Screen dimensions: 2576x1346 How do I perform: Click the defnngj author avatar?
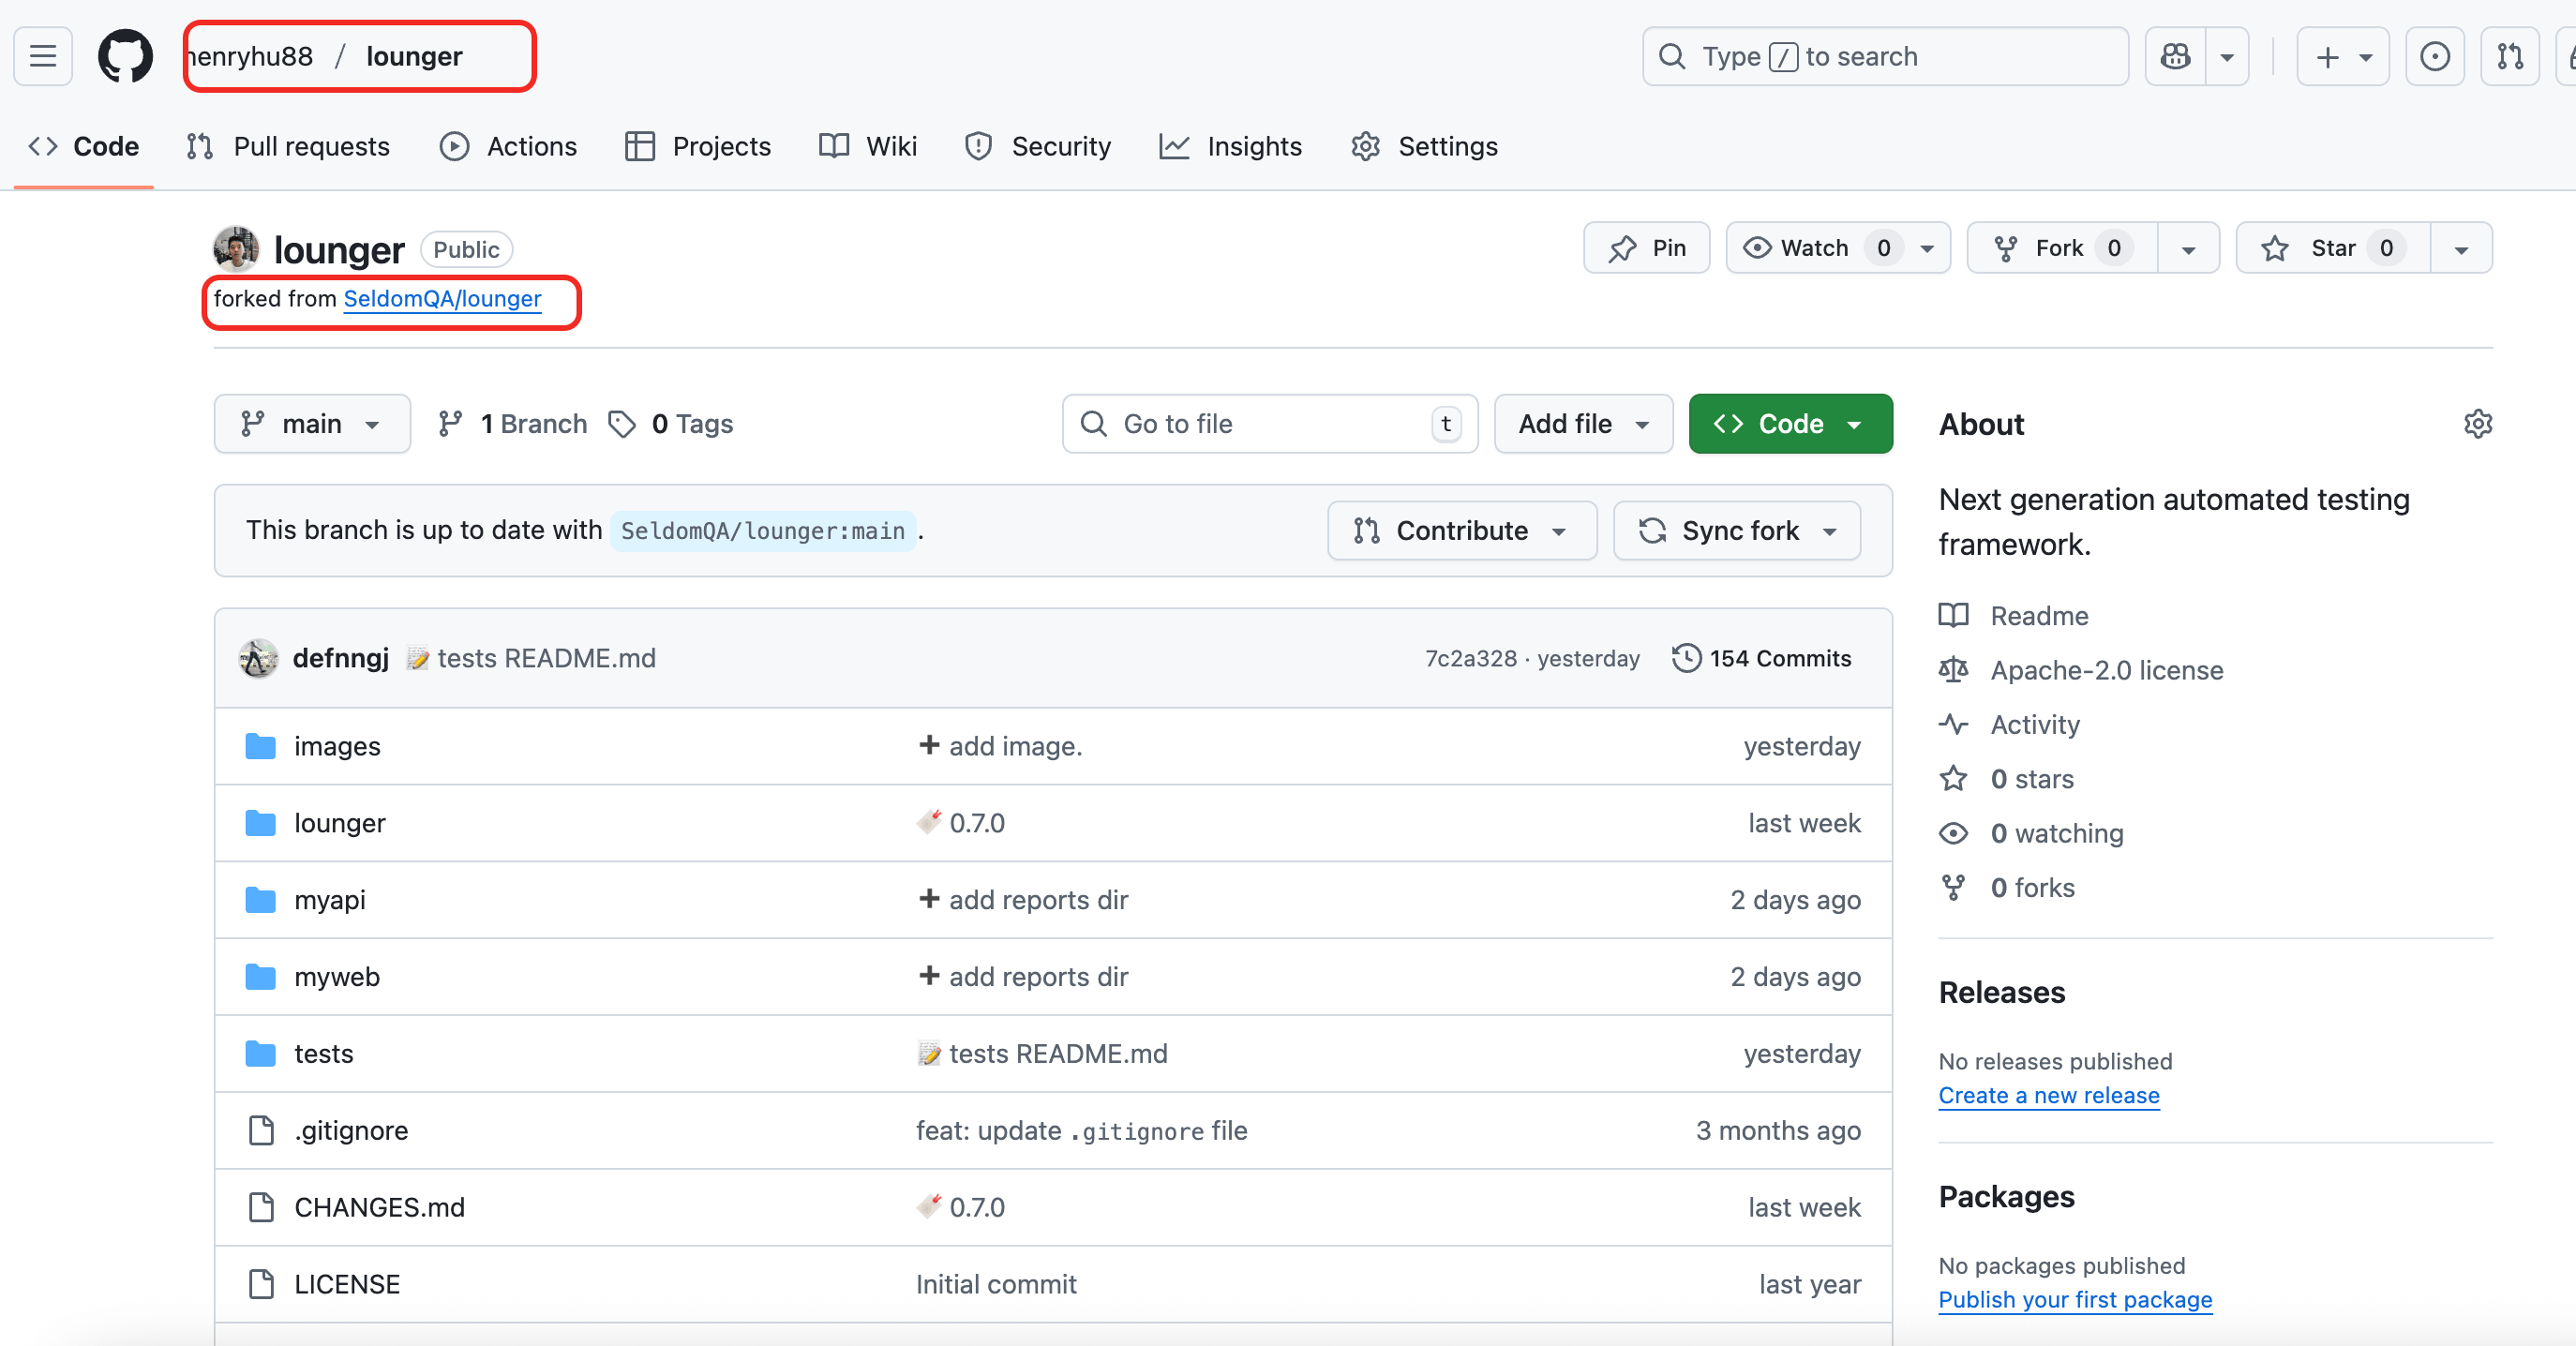pyautogui.click(x=258, y=658)
